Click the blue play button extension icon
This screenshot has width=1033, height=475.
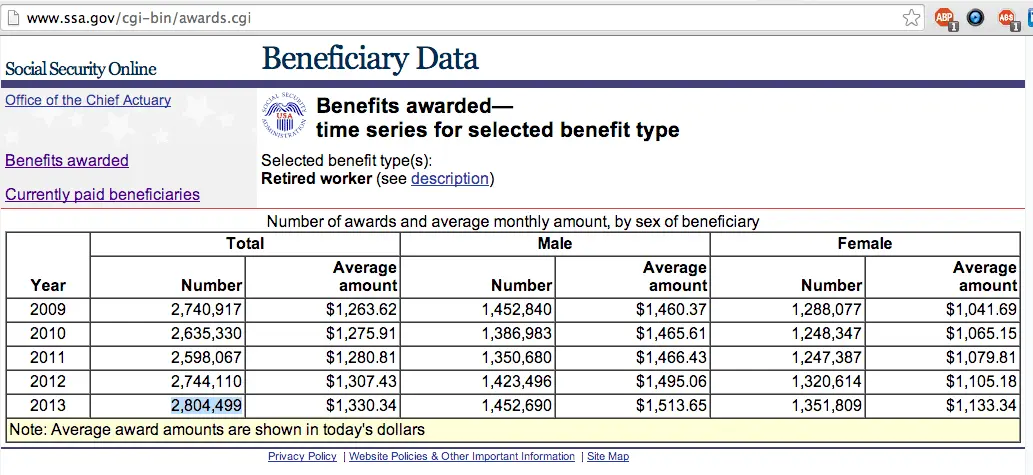[975, 17]
